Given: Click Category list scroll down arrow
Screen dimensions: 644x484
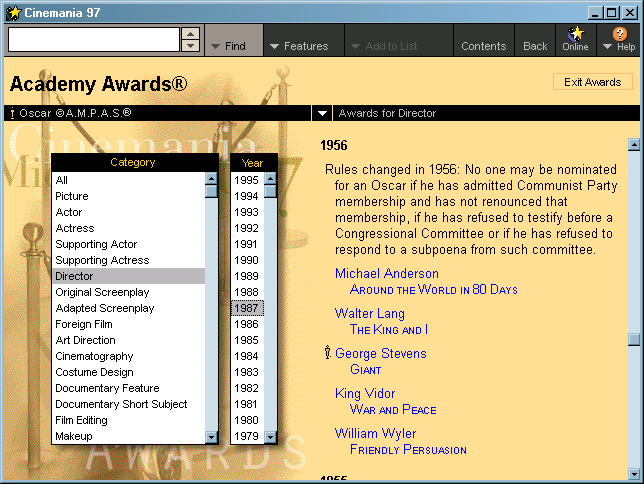Looking at the screenshot, I should coord(211,437).
